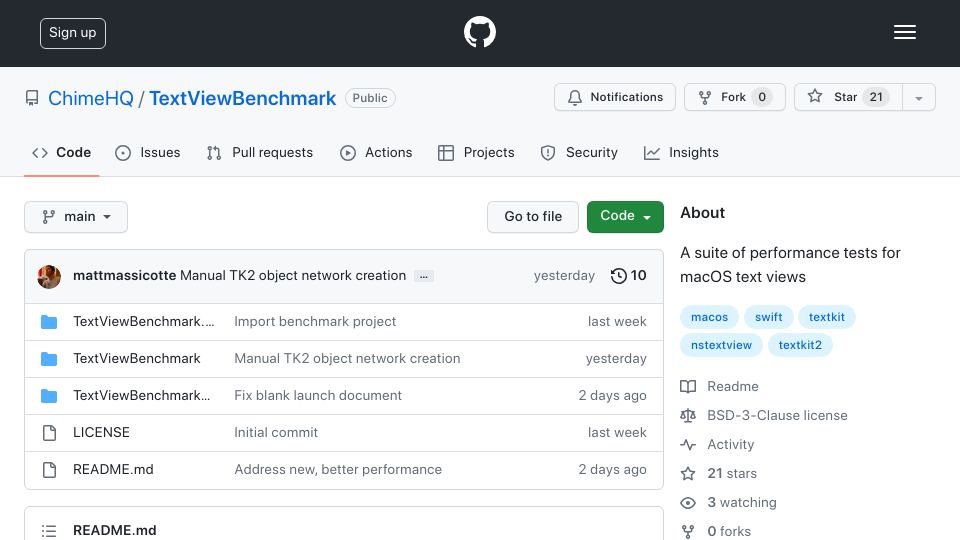The image size is (960, 540).
Task: Click the file icon next to README.md
Action: click(x=49, y=470)
